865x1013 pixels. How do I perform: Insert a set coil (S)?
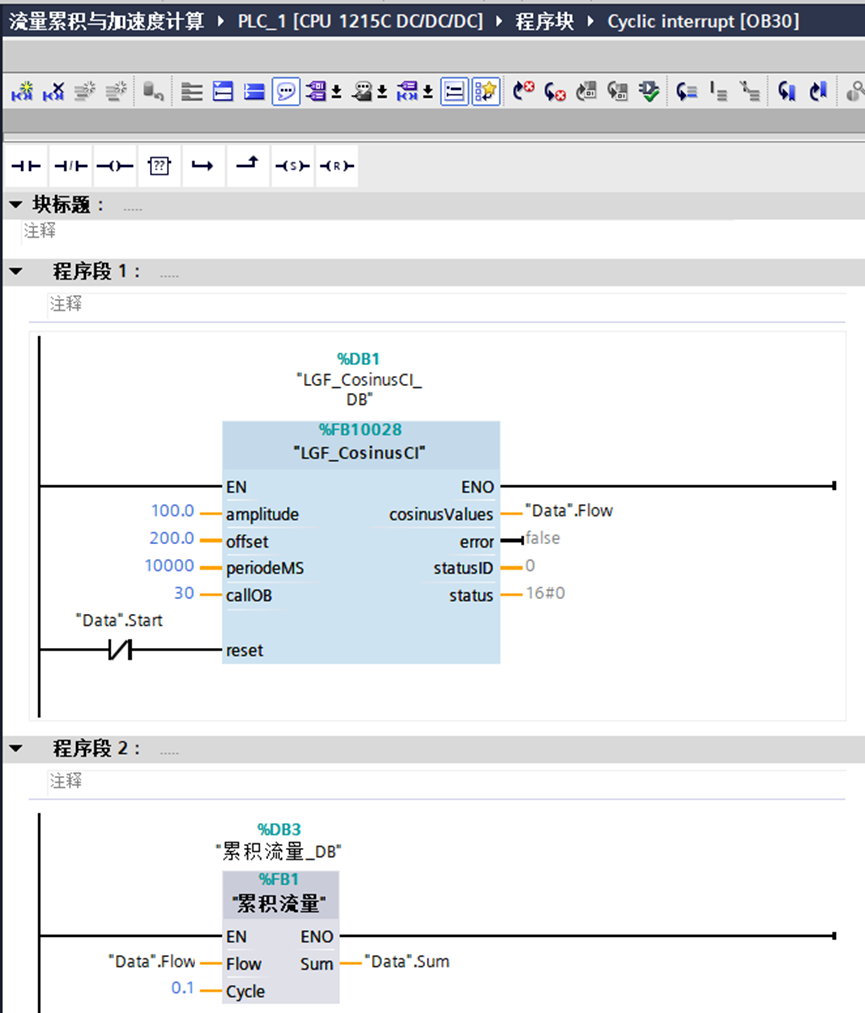point(292,166)
